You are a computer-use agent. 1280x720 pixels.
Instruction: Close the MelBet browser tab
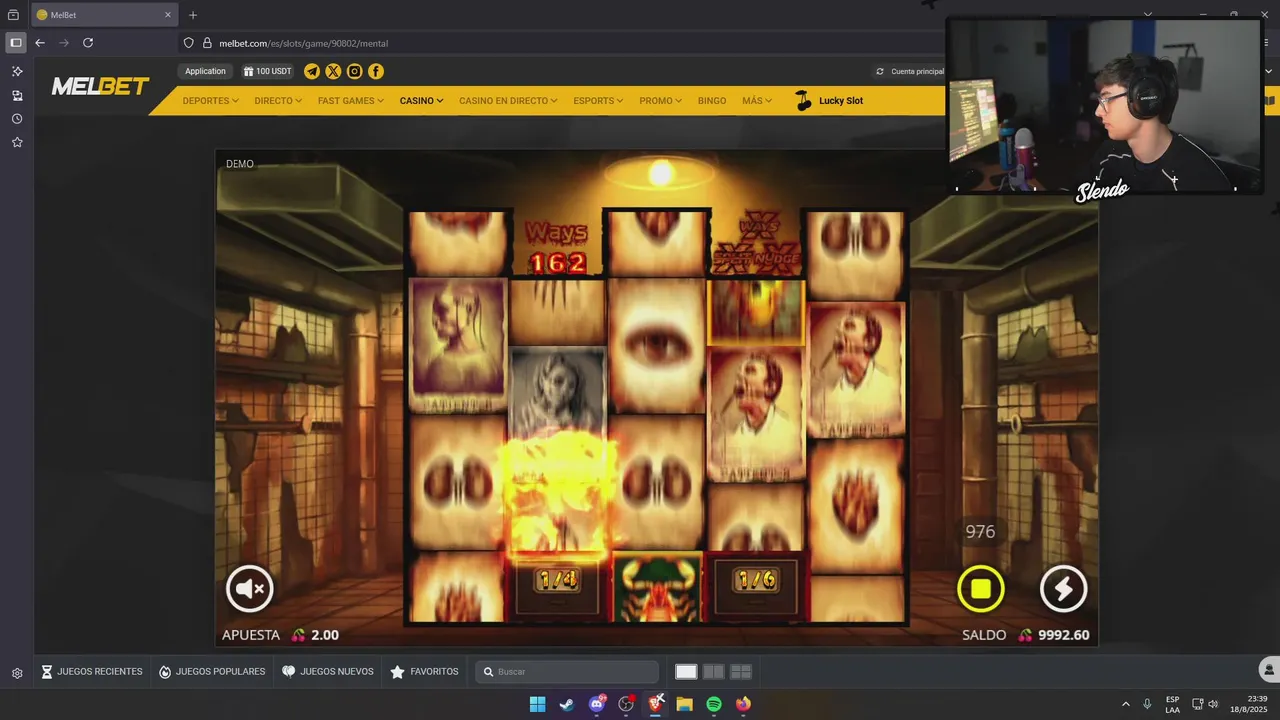tap(167, 15)
